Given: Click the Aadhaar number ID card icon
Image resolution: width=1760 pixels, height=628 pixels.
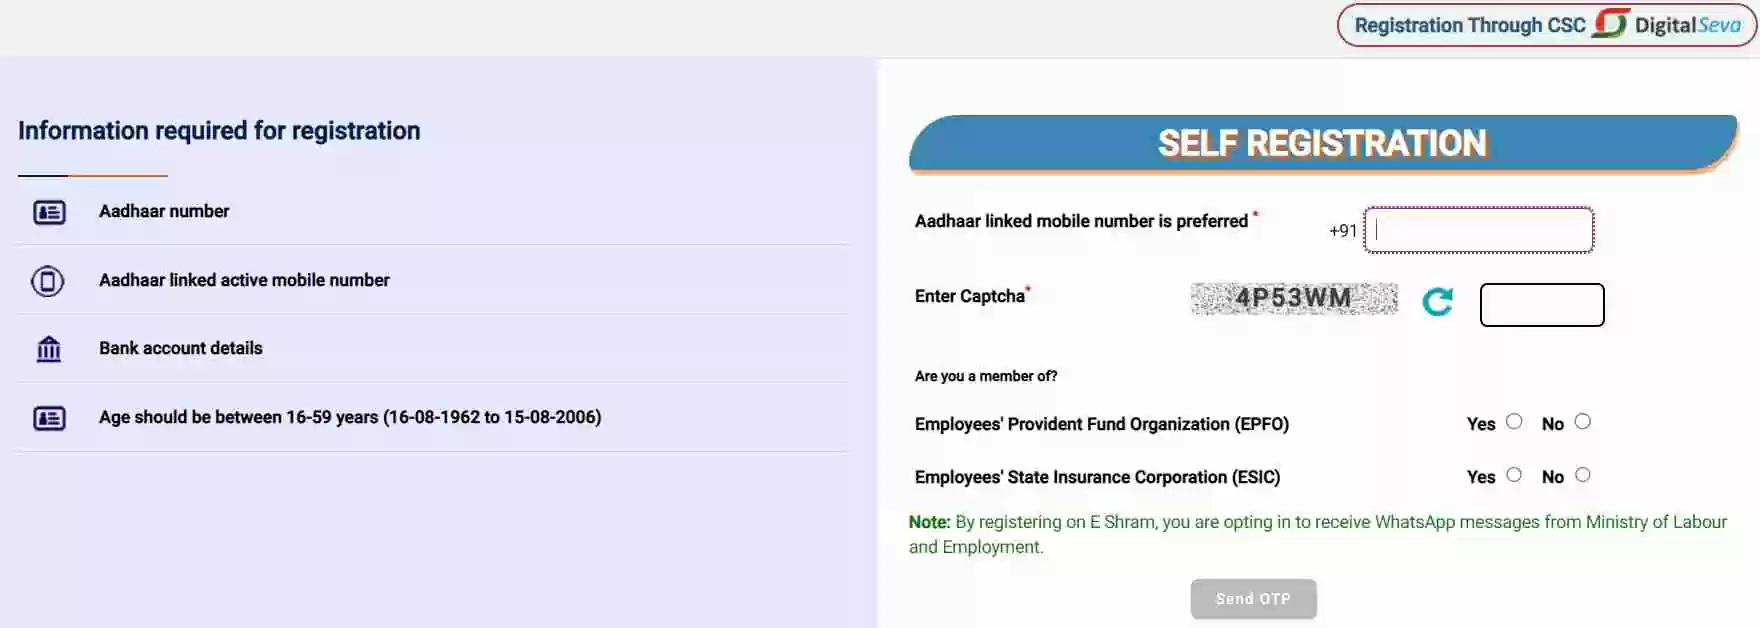Looking at the screenshot, I should coord(49,212).
